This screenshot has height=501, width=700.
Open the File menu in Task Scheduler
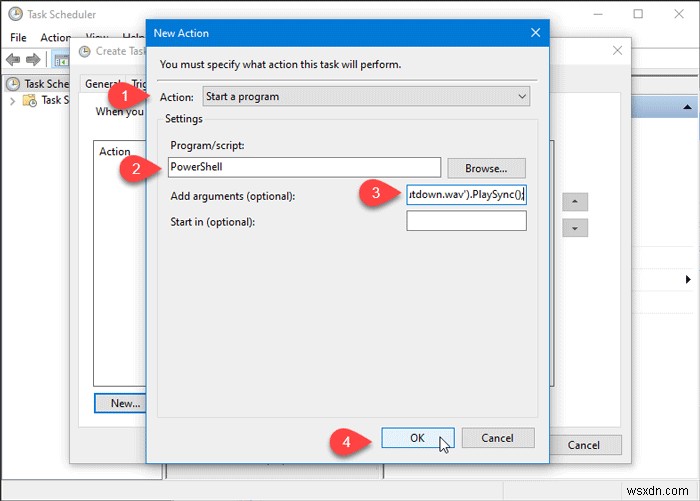tap(18, 38)
